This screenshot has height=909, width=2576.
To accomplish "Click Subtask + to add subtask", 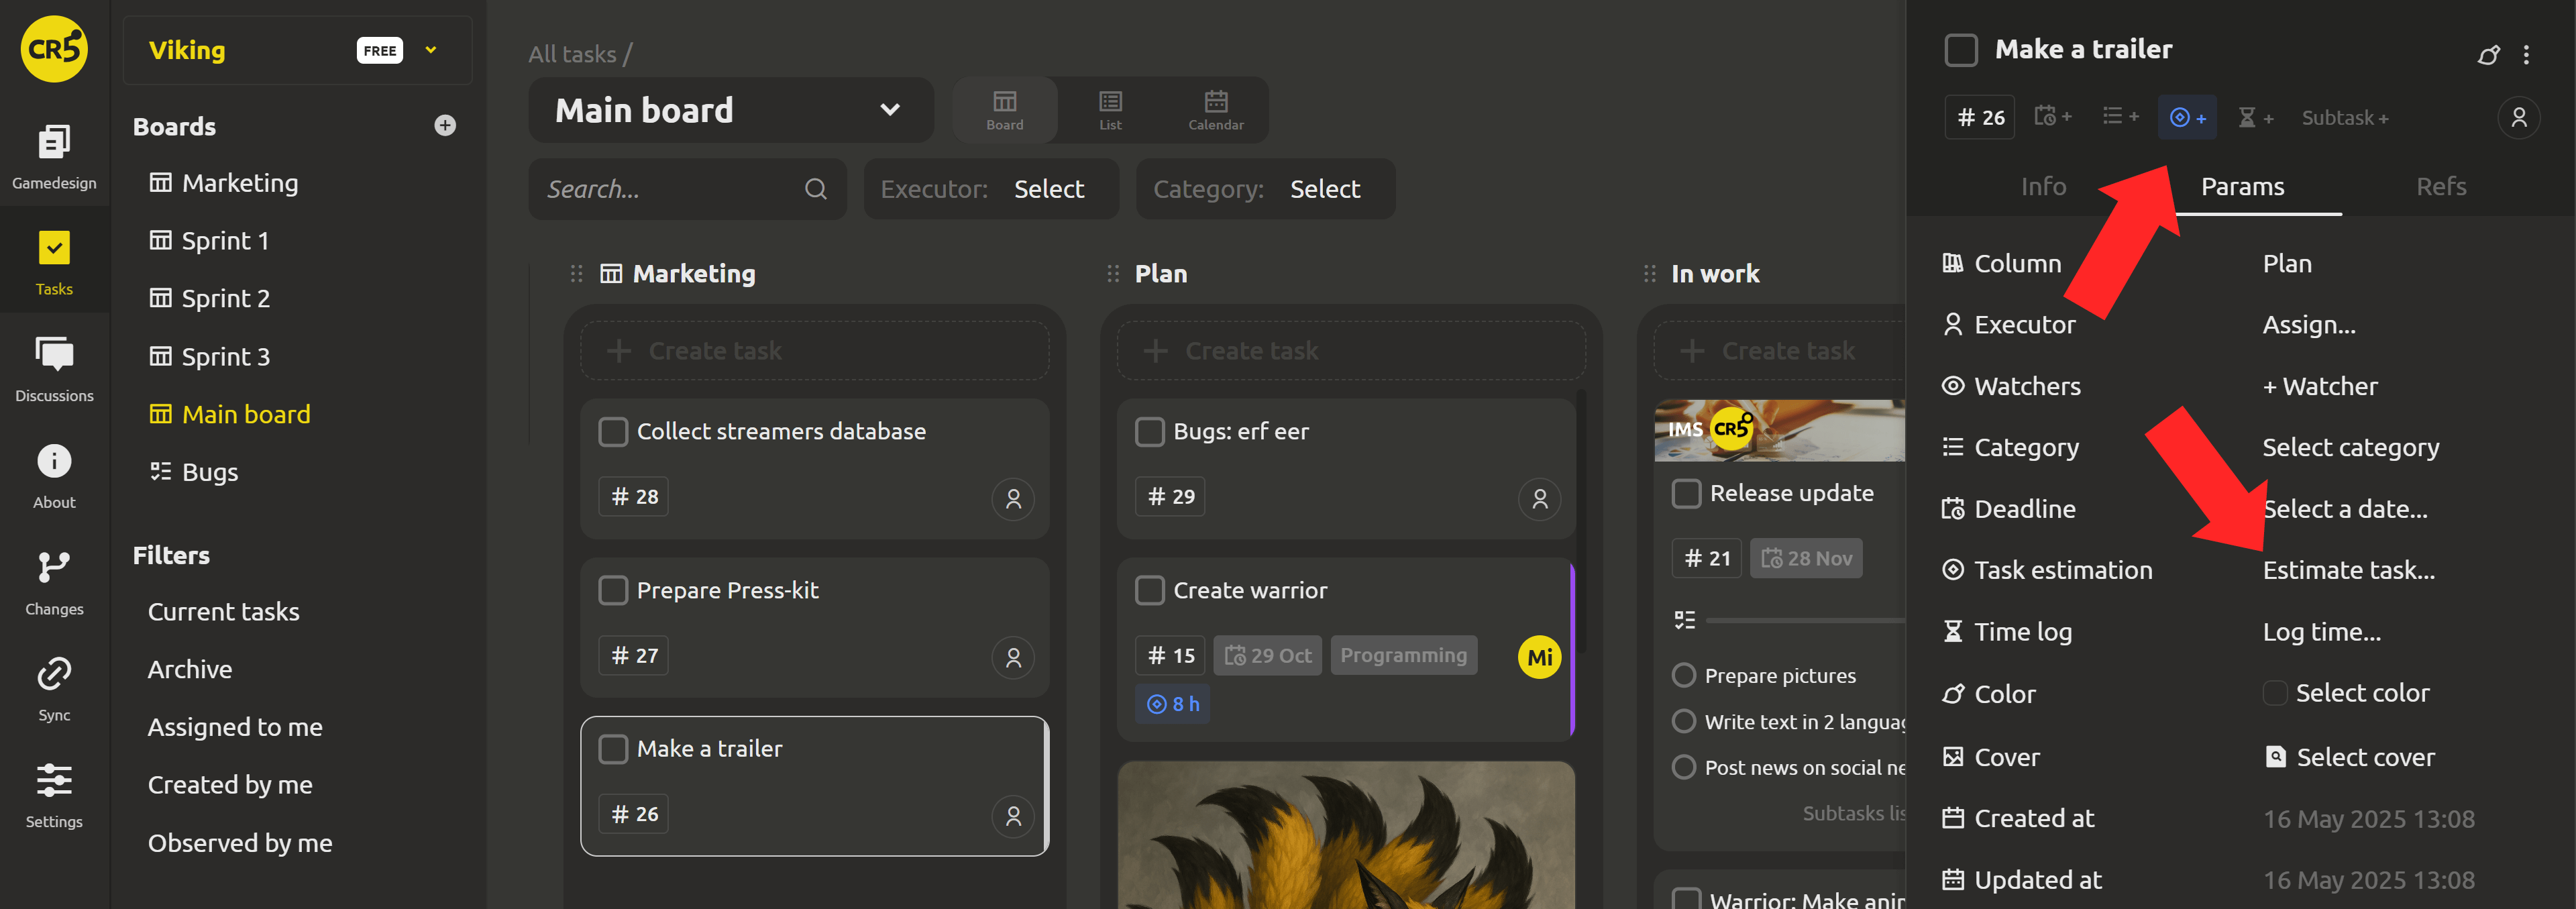I will tap(2345, 118).
